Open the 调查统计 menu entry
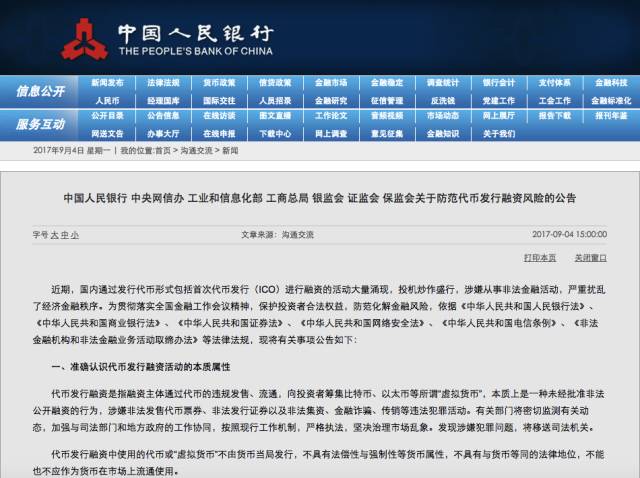 443,83
